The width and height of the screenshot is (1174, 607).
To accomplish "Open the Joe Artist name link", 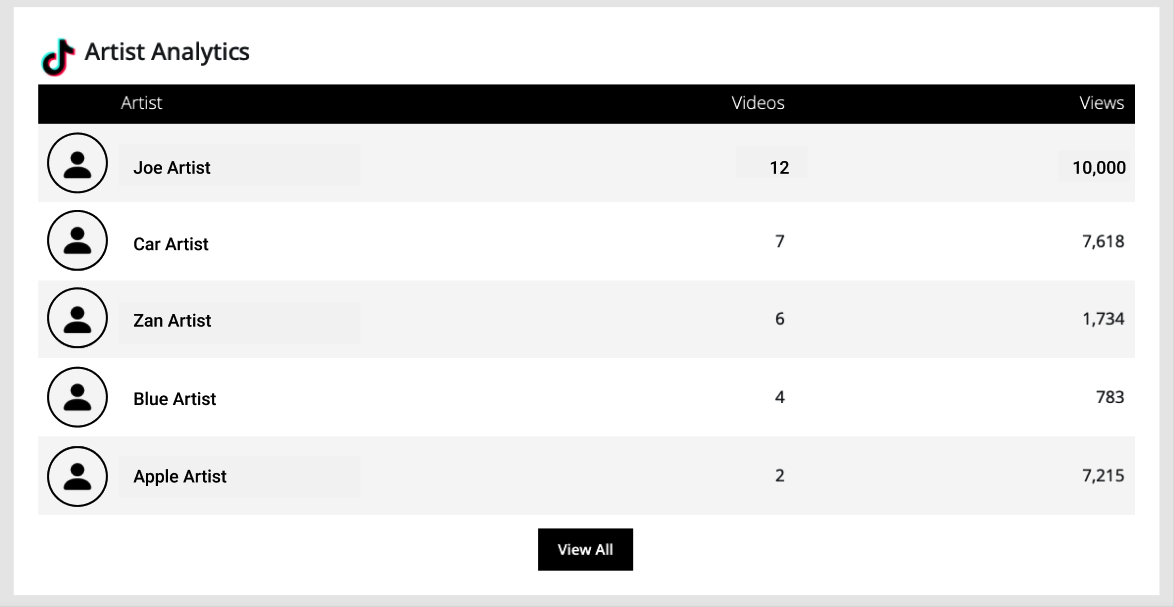I will tap(171, 168).
